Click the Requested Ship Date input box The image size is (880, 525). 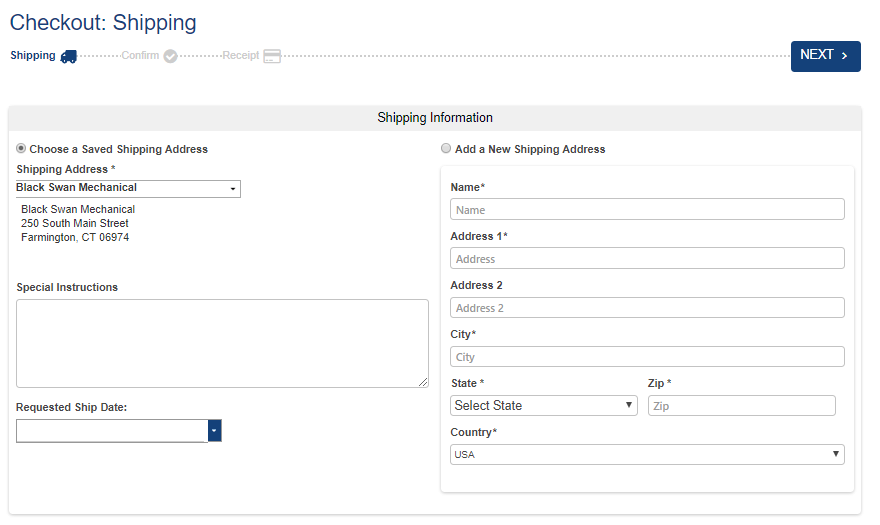tap(112, 431)
